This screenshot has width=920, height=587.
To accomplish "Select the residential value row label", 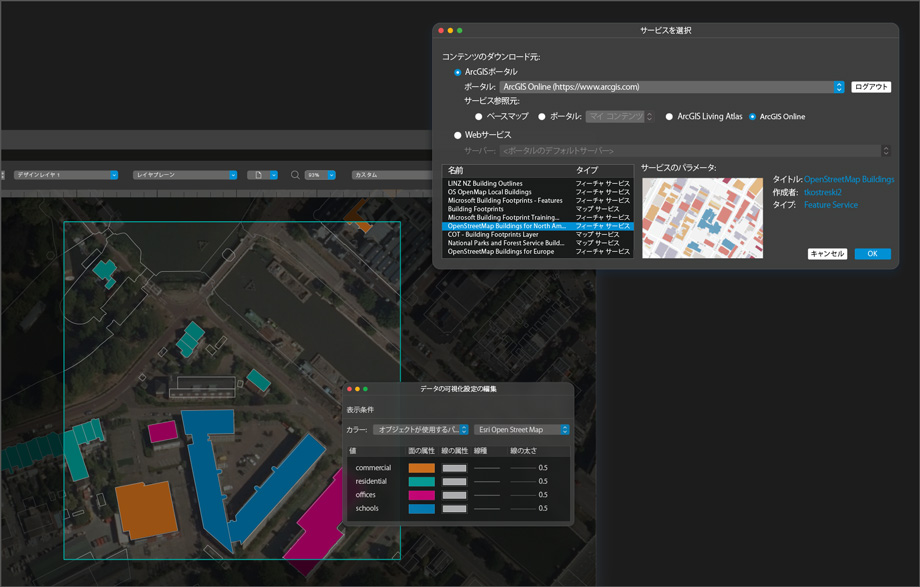I will click(371, 481).
